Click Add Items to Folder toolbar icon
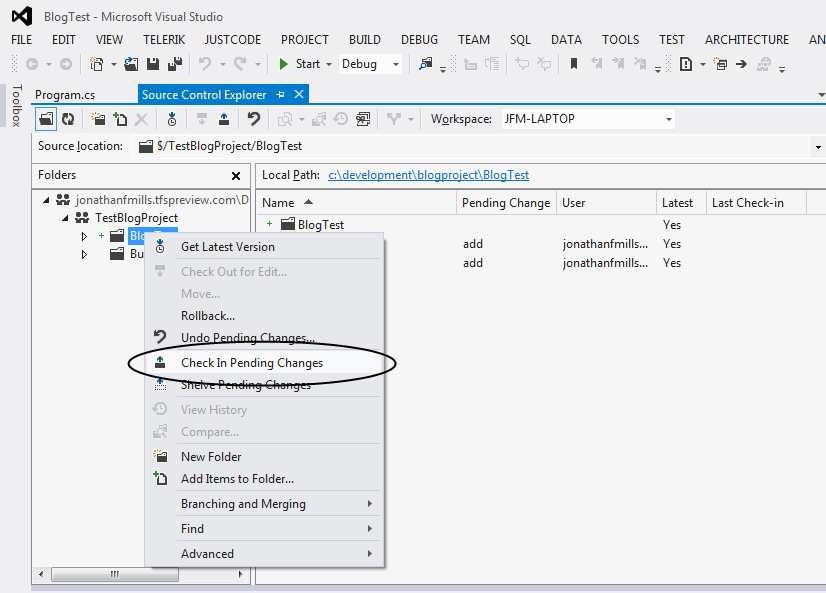826x593 pixels. [120, 119]
